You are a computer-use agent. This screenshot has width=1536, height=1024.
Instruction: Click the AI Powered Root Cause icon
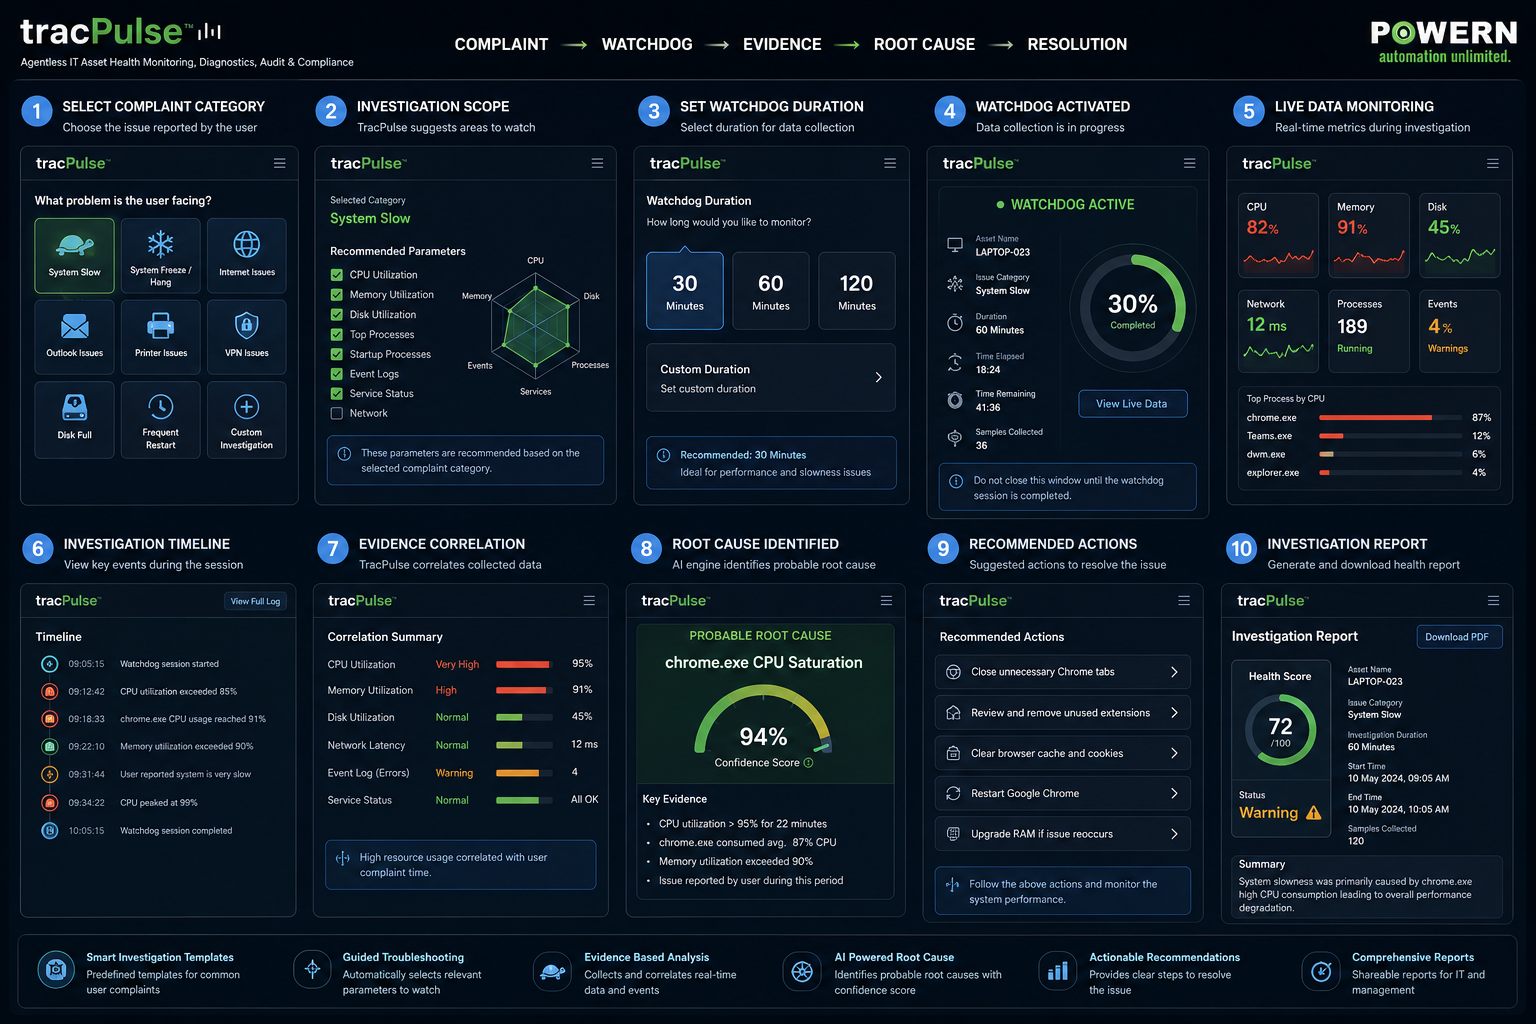coord(802,971)
